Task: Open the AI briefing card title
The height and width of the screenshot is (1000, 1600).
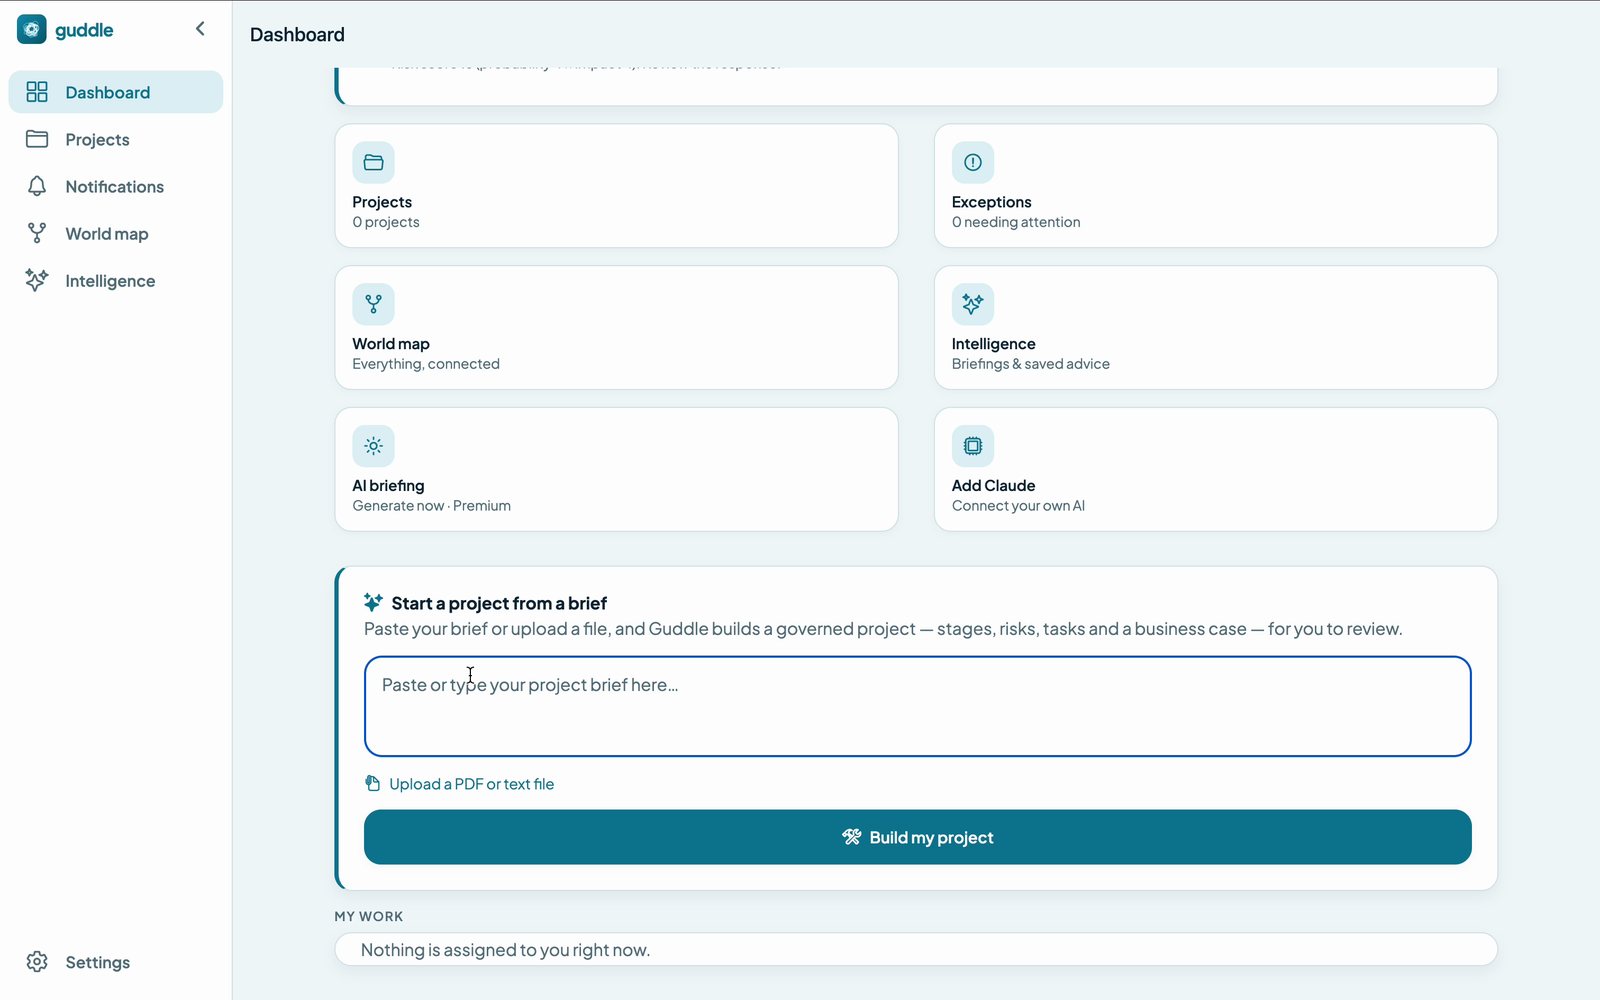Action: 388,486
